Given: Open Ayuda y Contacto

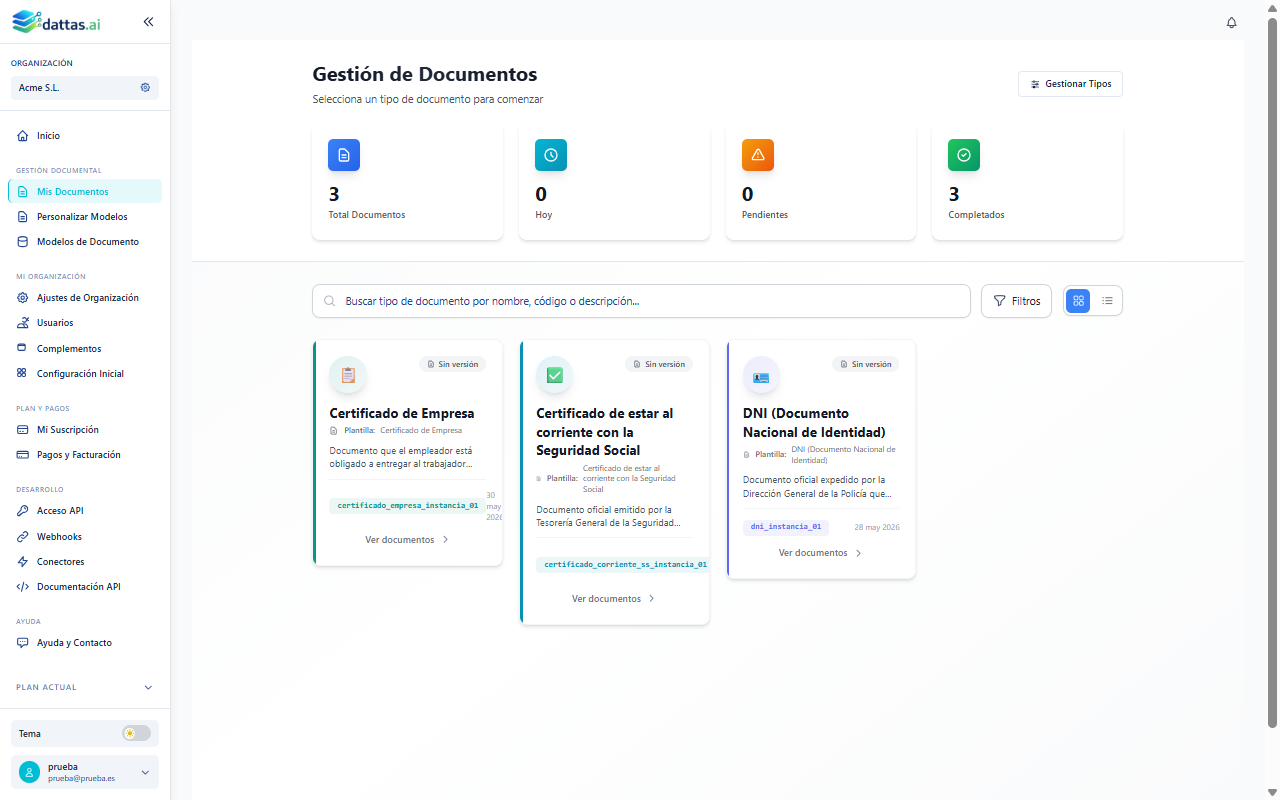Looking at the screenshot, I should [85, 643].
